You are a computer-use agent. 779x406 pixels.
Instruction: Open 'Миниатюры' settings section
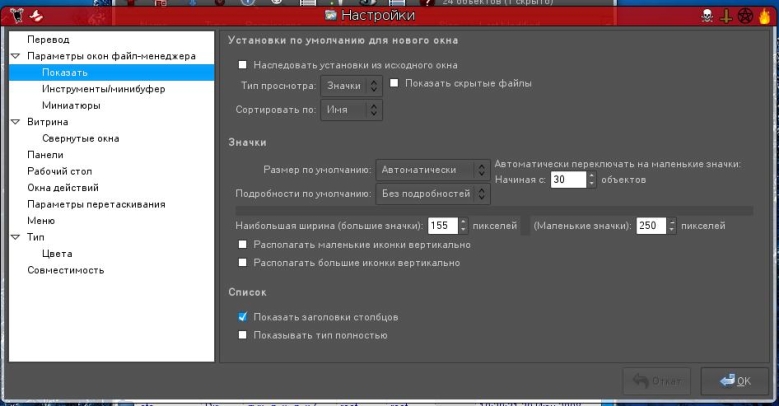[x=71, y=105]
